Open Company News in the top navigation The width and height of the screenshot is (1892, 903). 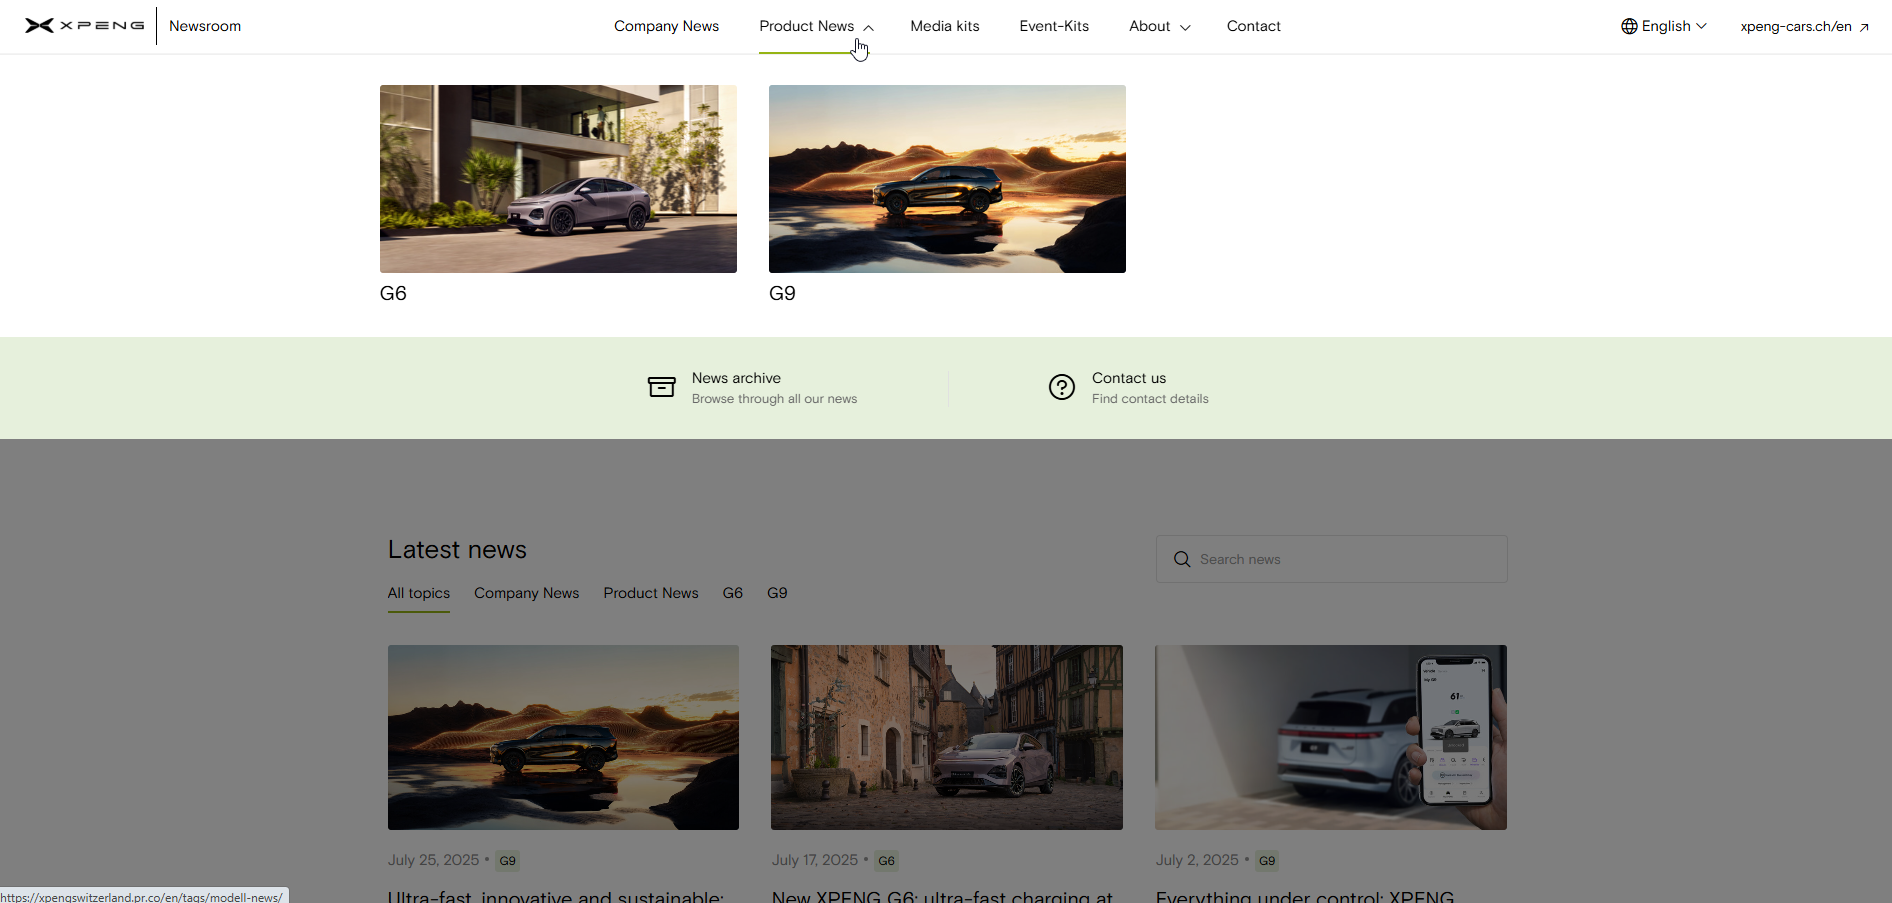666,26
